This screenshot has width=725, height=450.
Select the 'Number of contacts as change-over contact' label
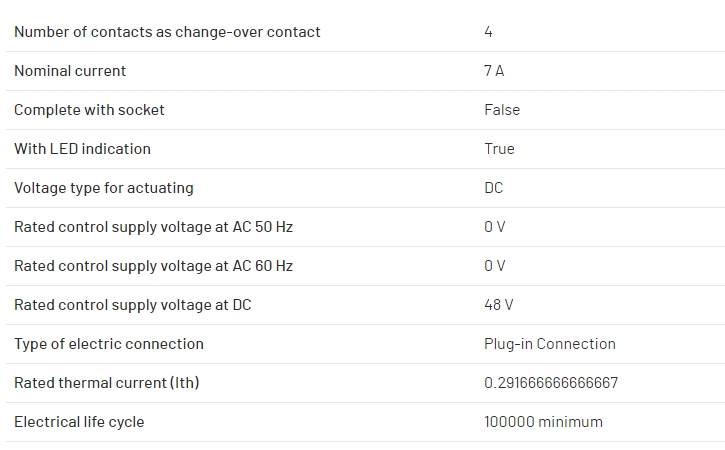coord(167,32)
